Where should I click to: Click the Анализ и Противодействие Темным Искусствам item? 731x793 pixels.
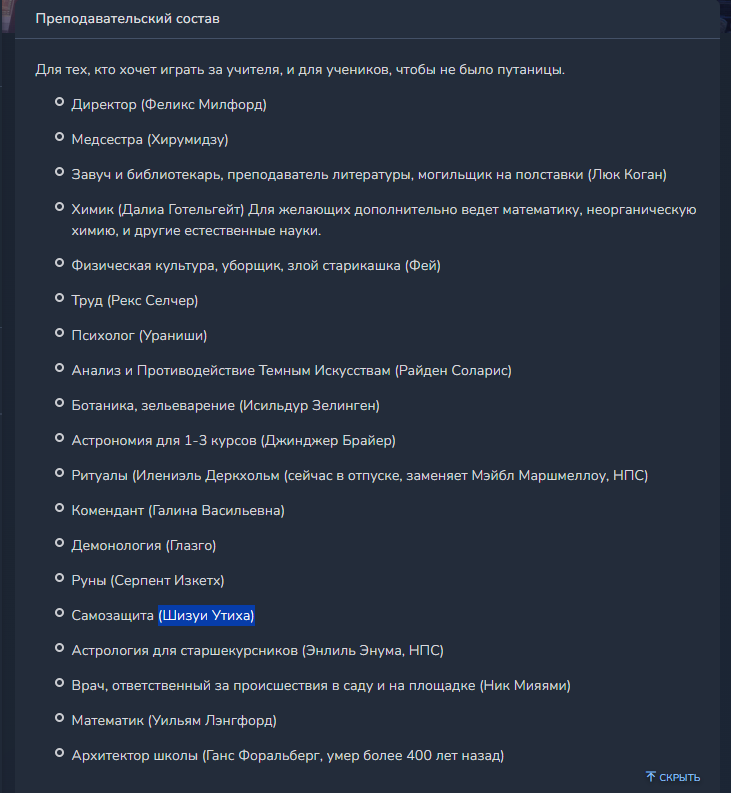click(291, 371)
